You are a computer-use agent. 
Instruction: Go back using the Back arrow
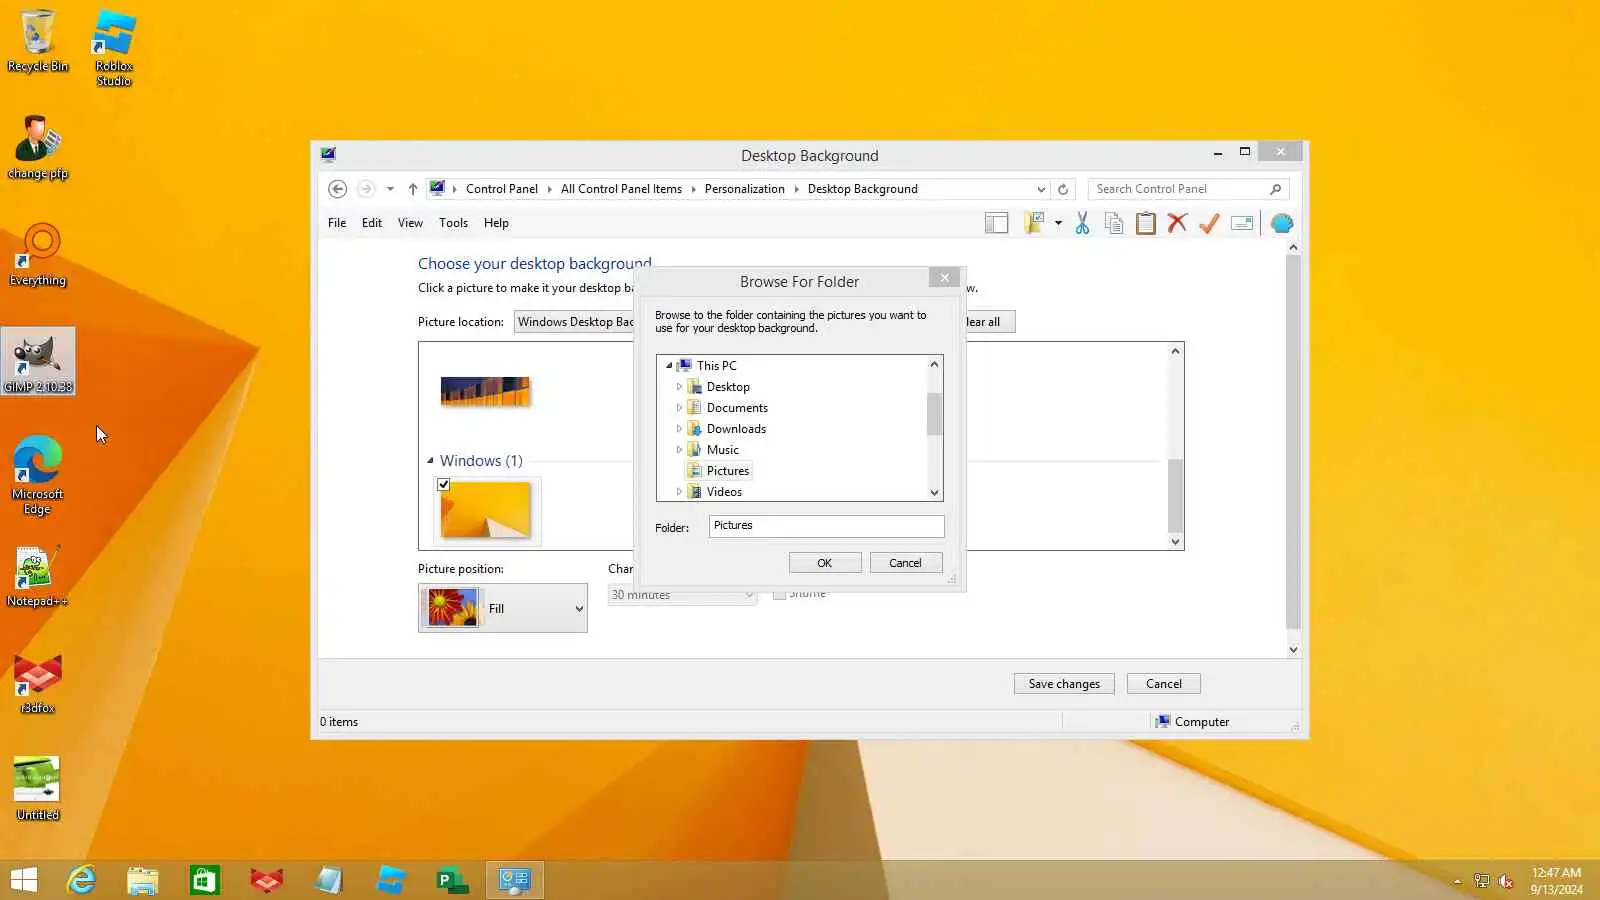(338, 189)
